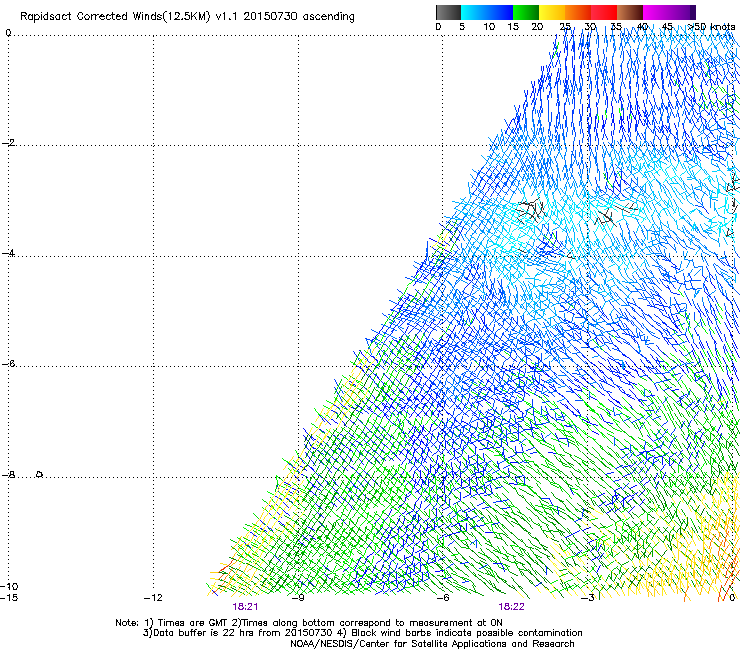Click the '35' label under the color scale

tap(616, 27)
